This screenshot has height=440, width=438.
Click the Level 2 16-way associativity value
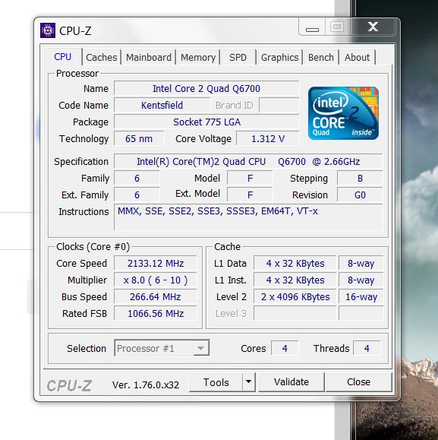point(361,297)
